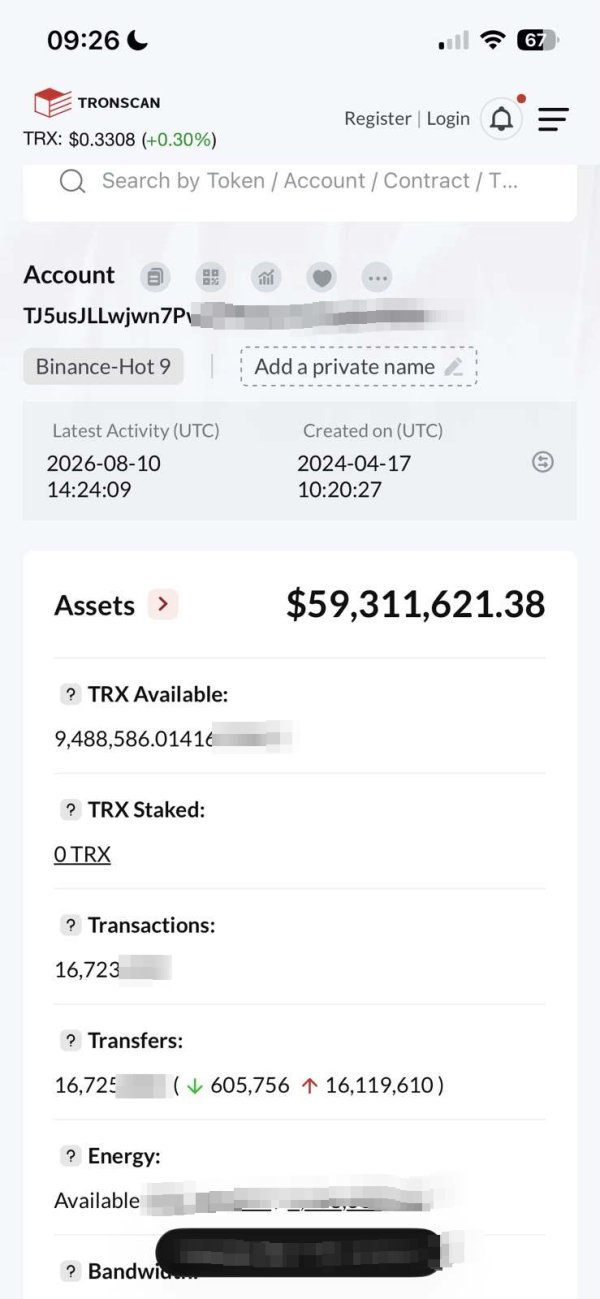Focus the token/account search field
The width and height of the screenshot is (600, 1299).
pos(300,181)
